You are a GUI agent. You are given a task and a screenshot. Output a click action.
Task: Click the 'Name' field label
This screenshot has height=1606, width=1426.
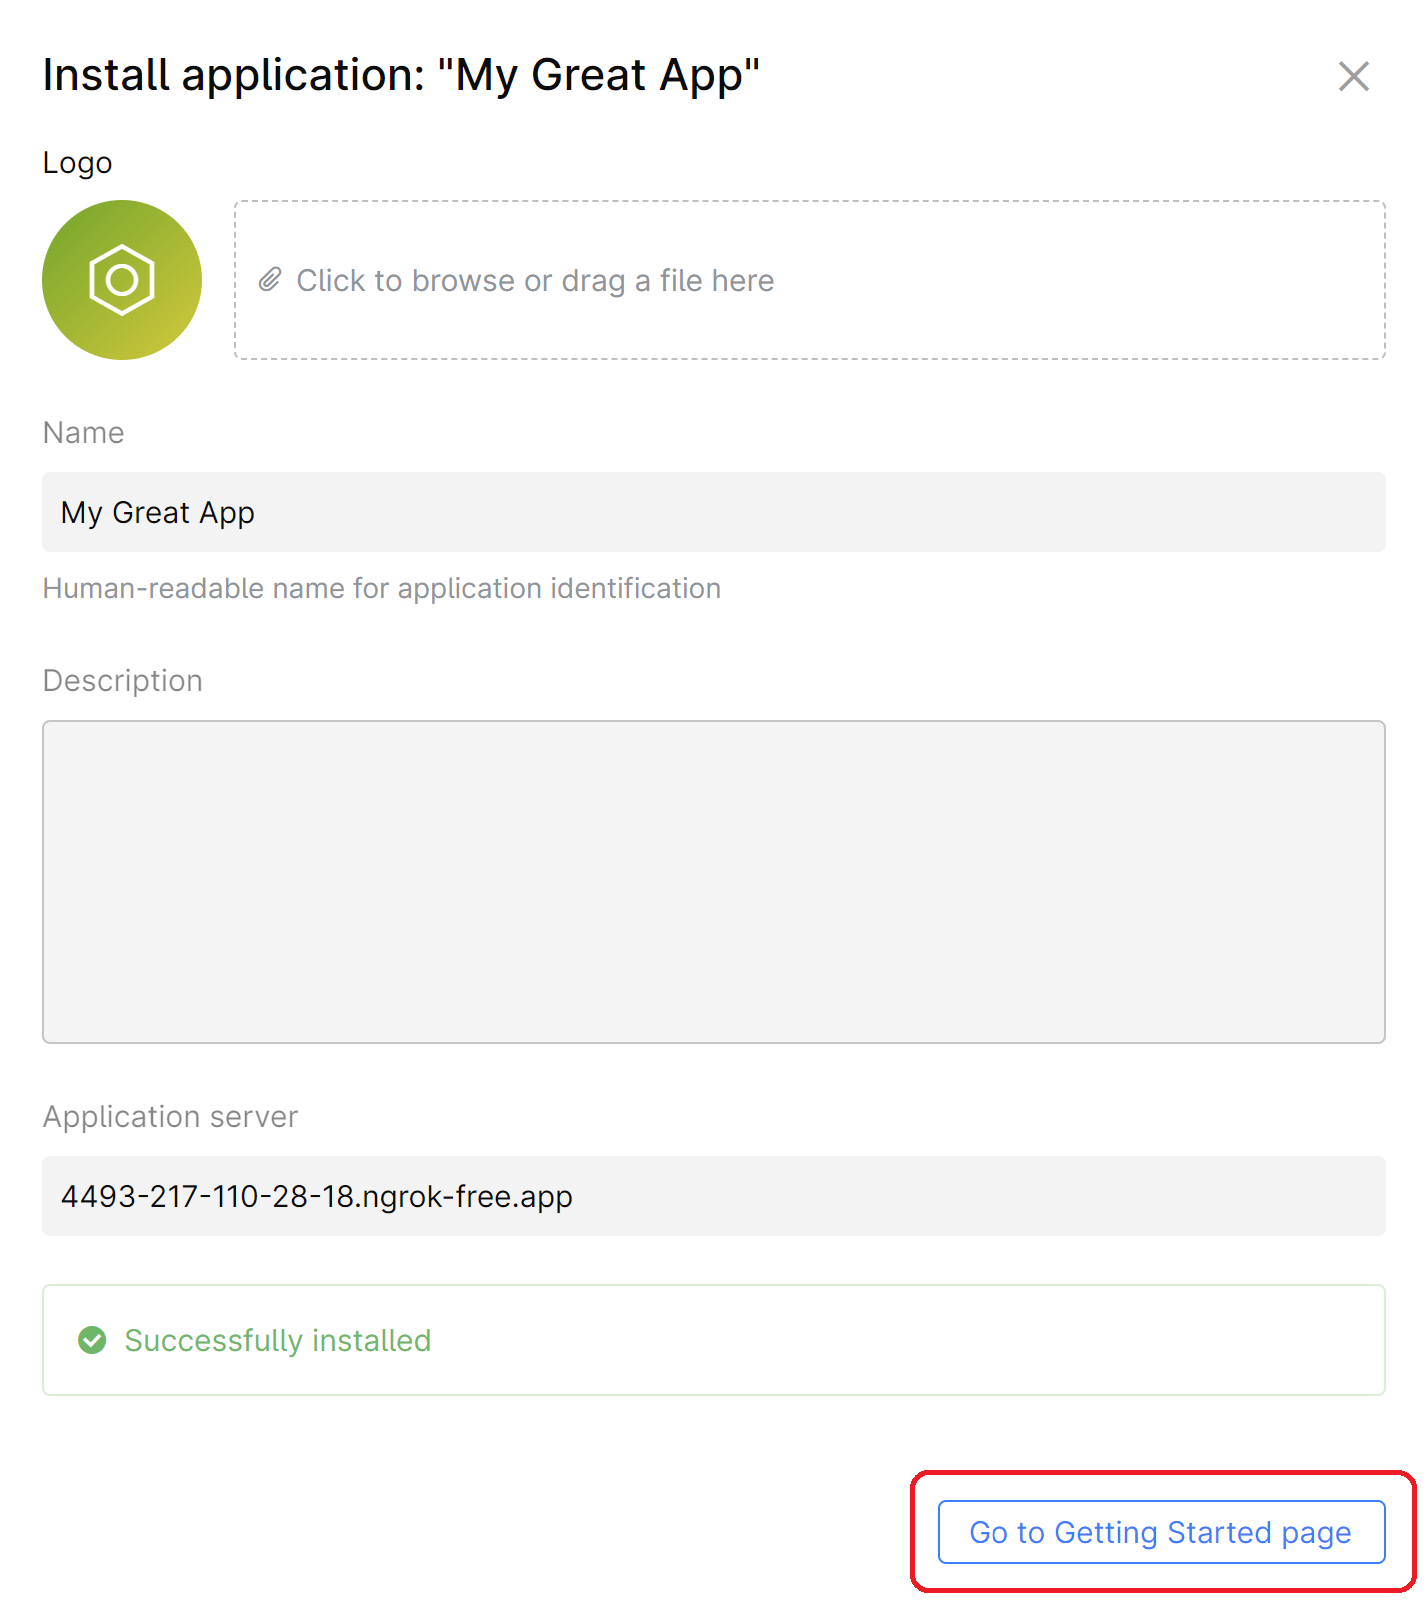(x=83, y=433)
